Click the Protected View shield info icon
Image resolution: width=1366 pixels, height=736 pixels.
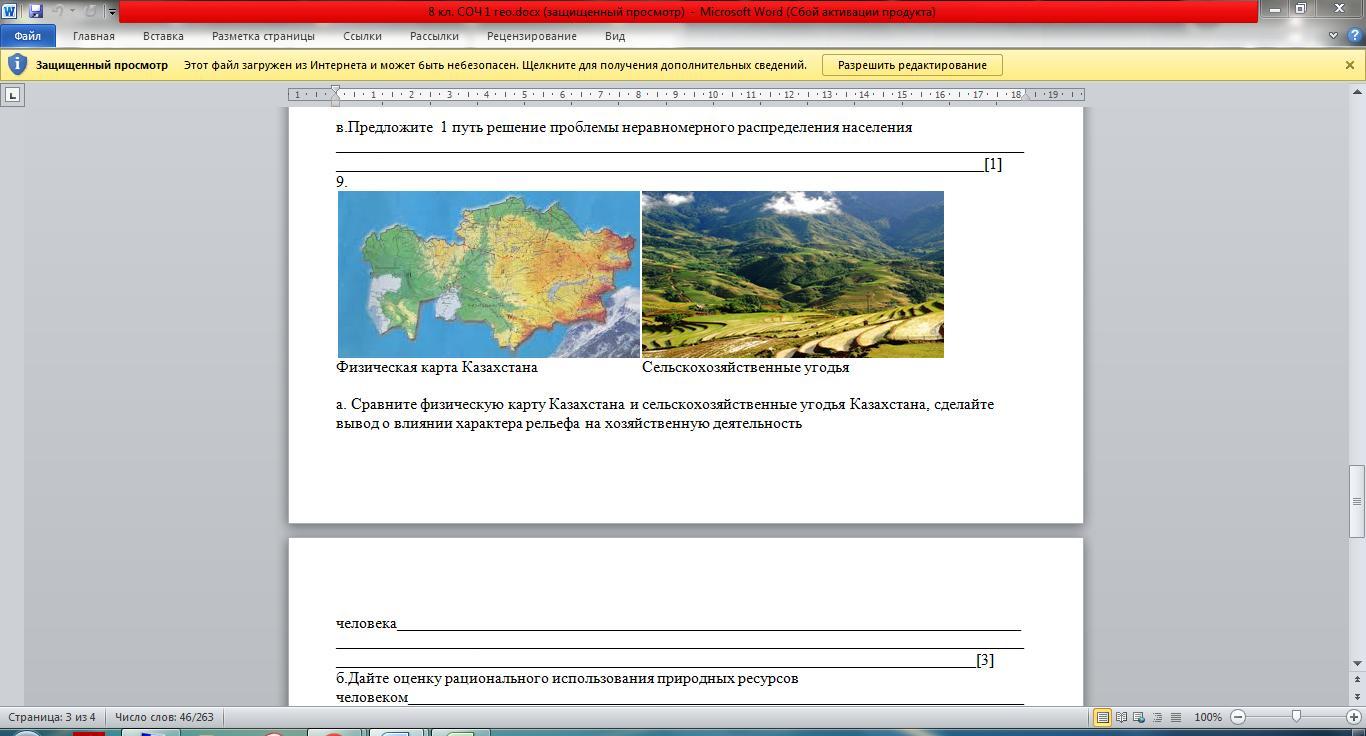click(x=17, y=65)
